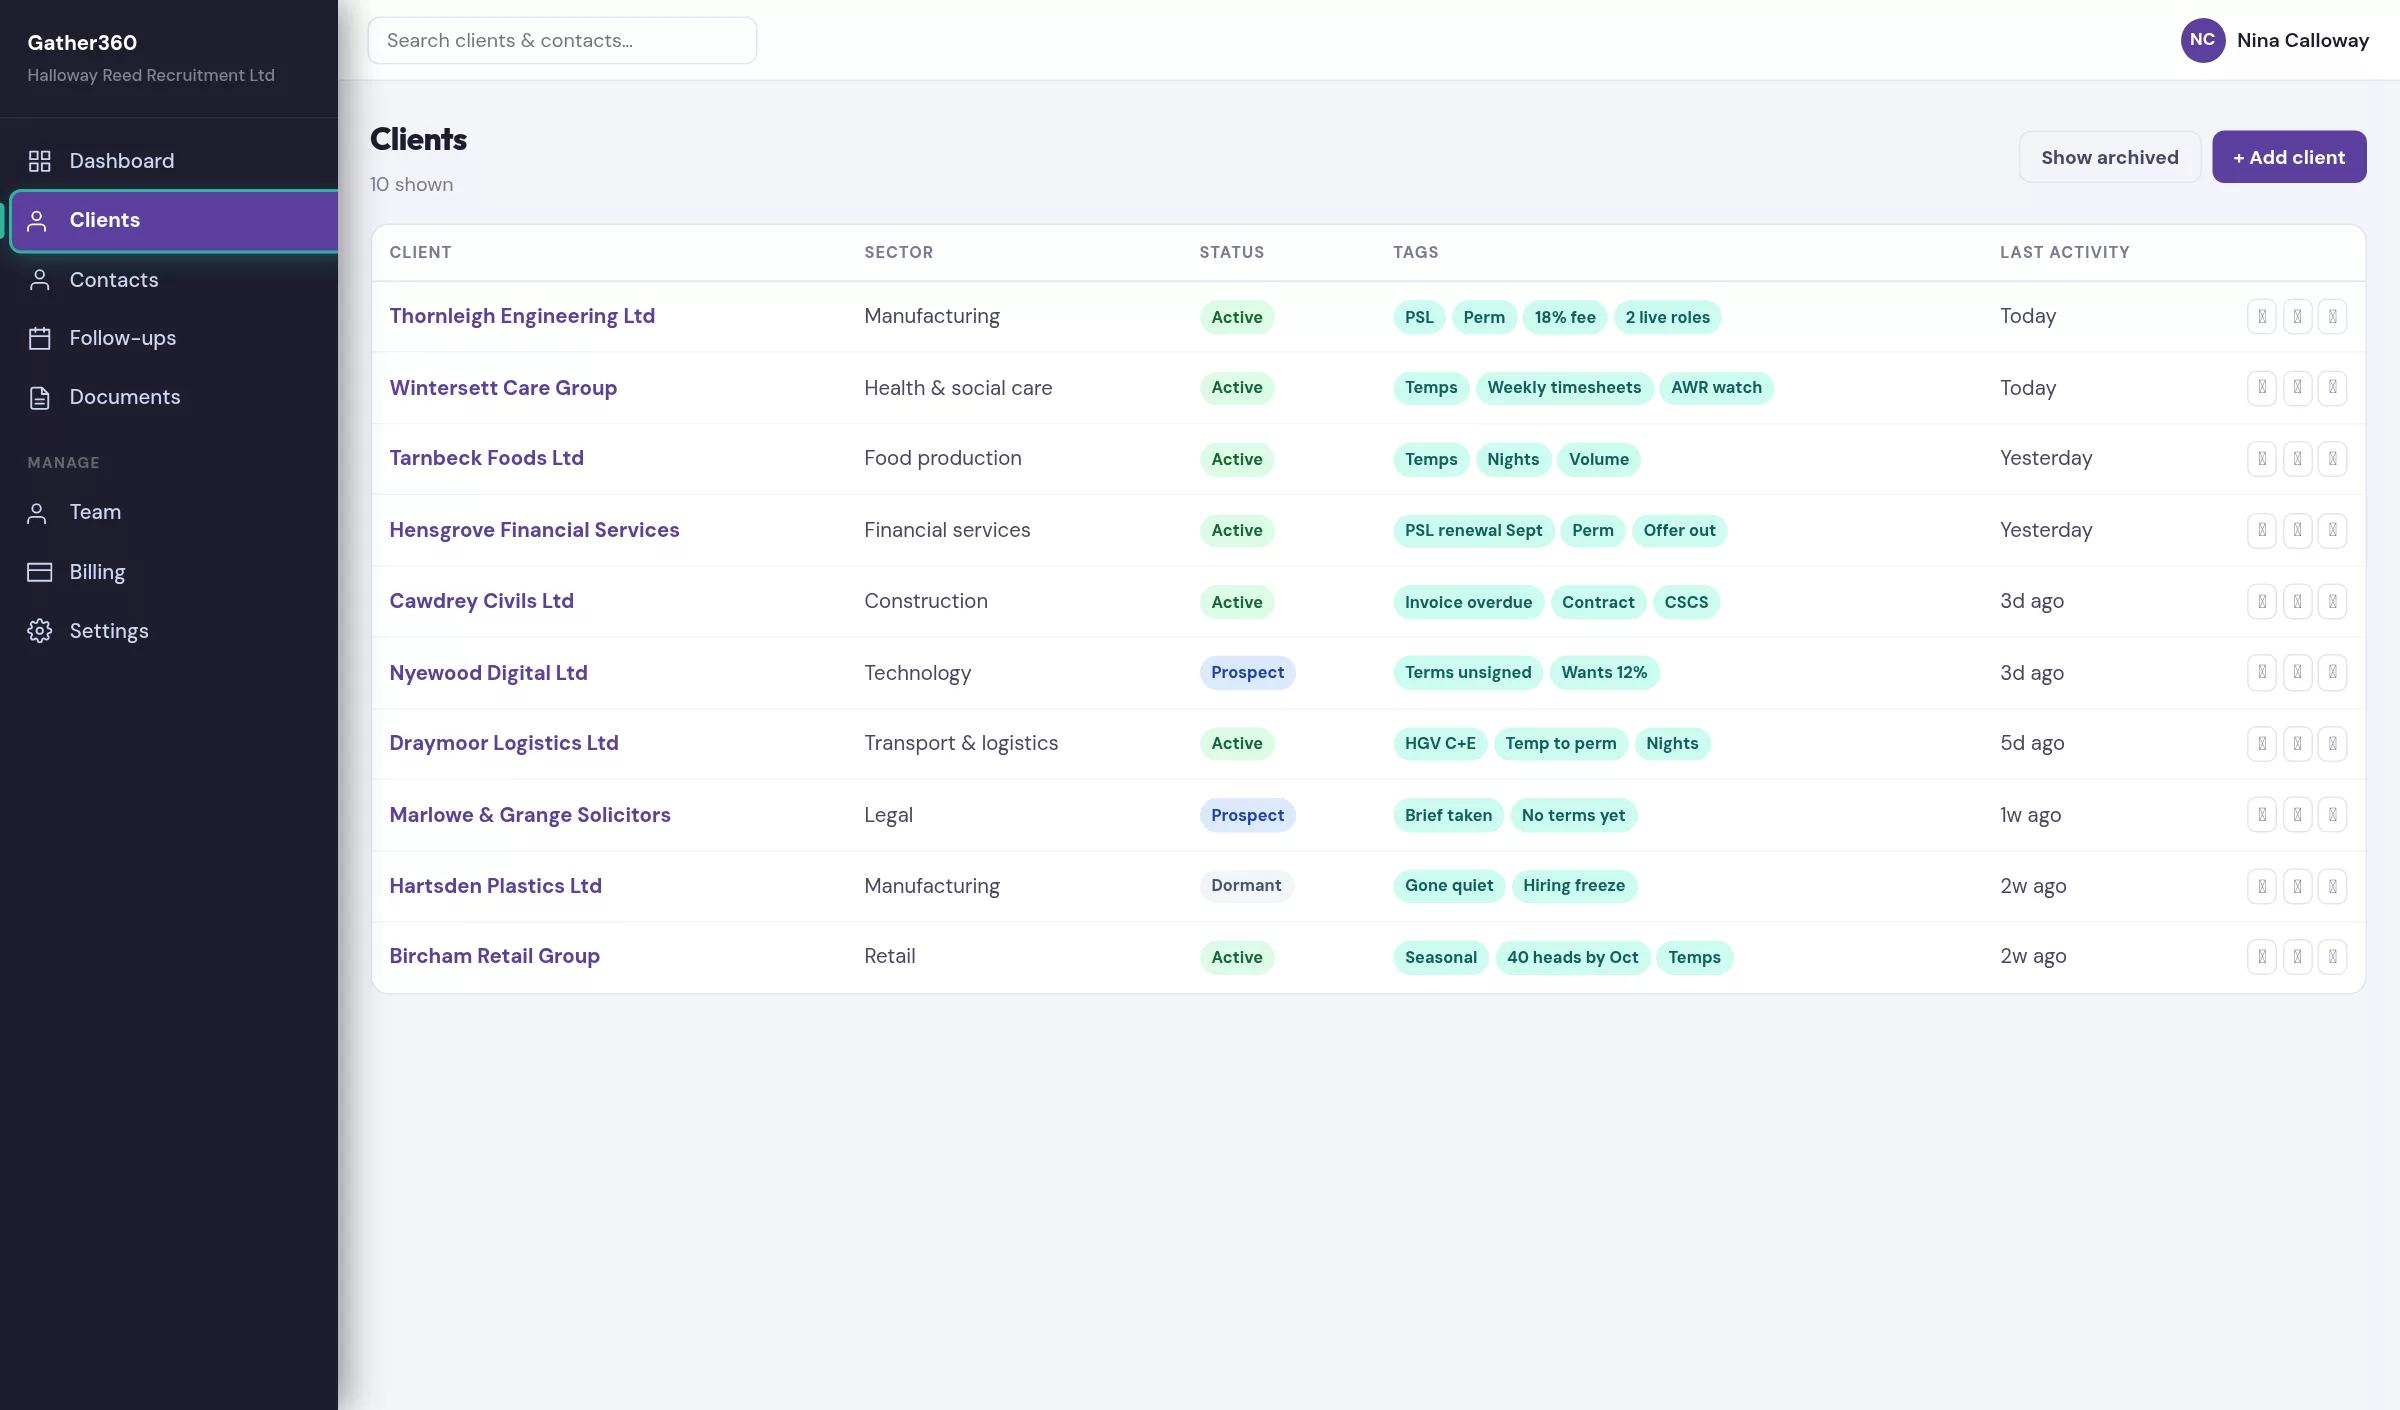
Task: Click leftmost action icon in Nyewood Digital row
Action: 2262,673
